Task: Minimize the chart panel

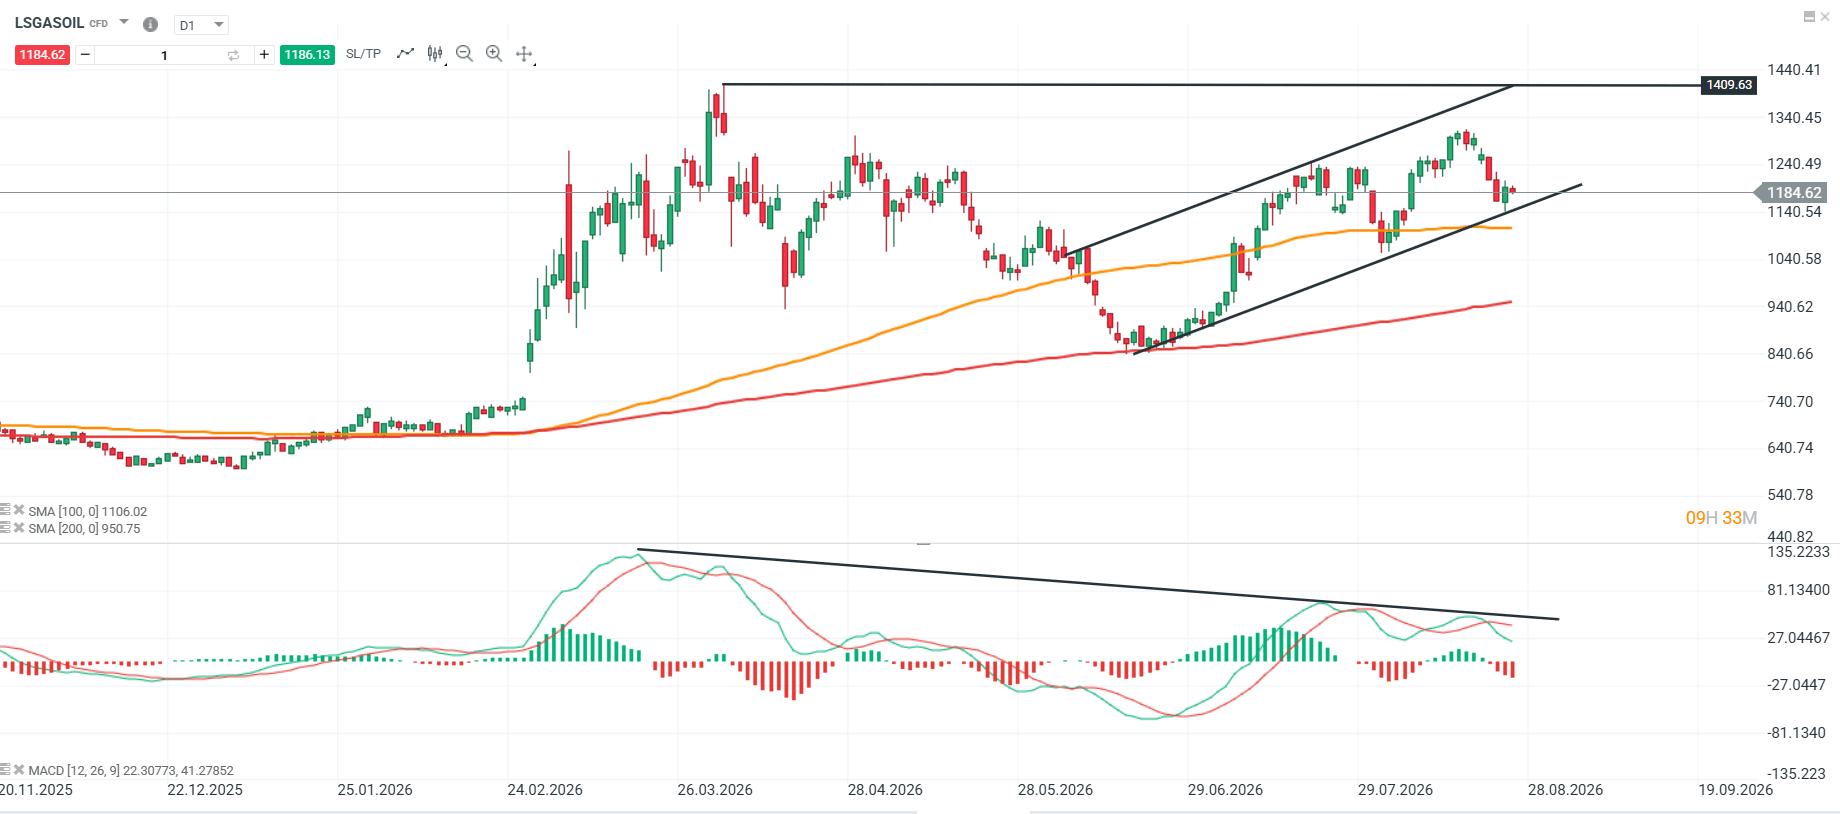Action: (1809, 16)
